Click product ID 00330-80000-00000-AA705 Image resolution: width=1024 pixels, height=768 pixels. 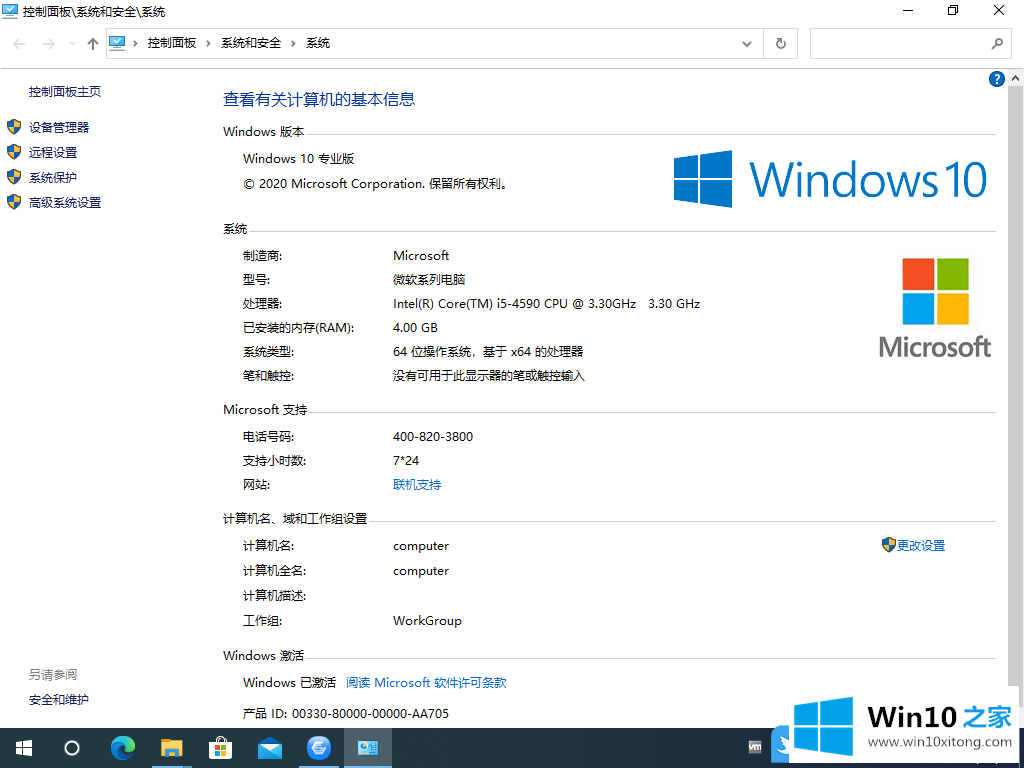tap(370, 714)
